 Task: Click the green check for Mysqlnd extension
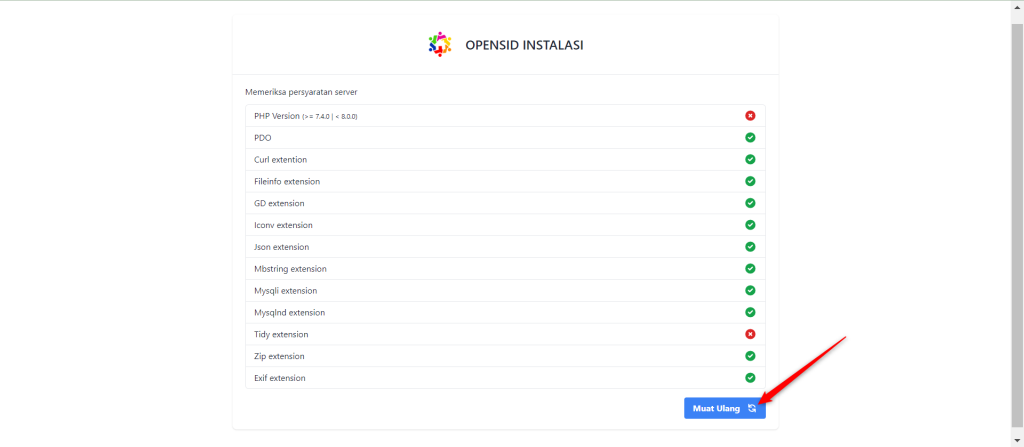coord(750,312)
